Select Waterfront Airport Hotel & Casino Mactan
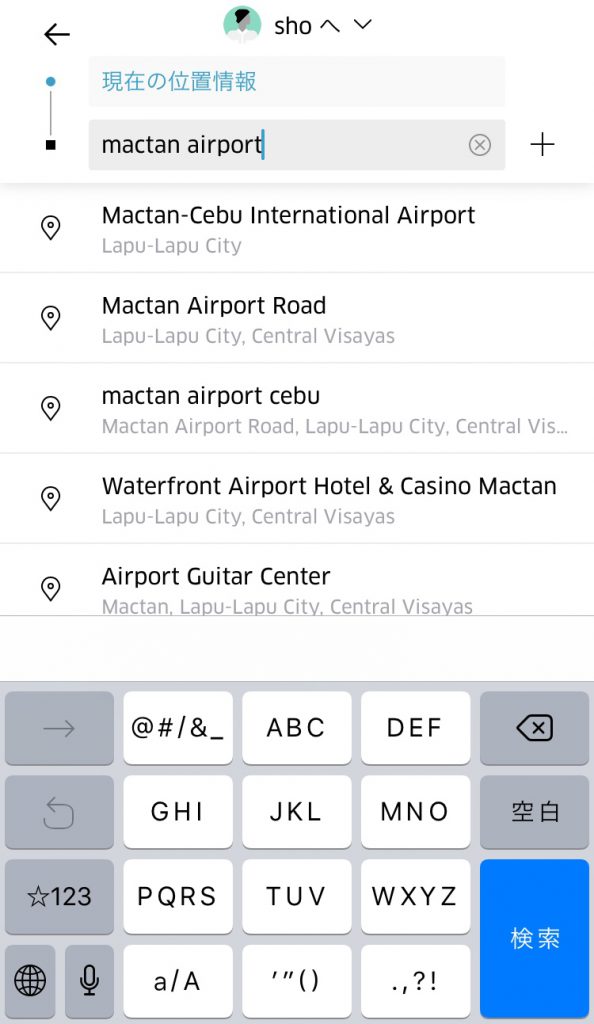This screenshot has width=594, height=1024. pos(297,498)
